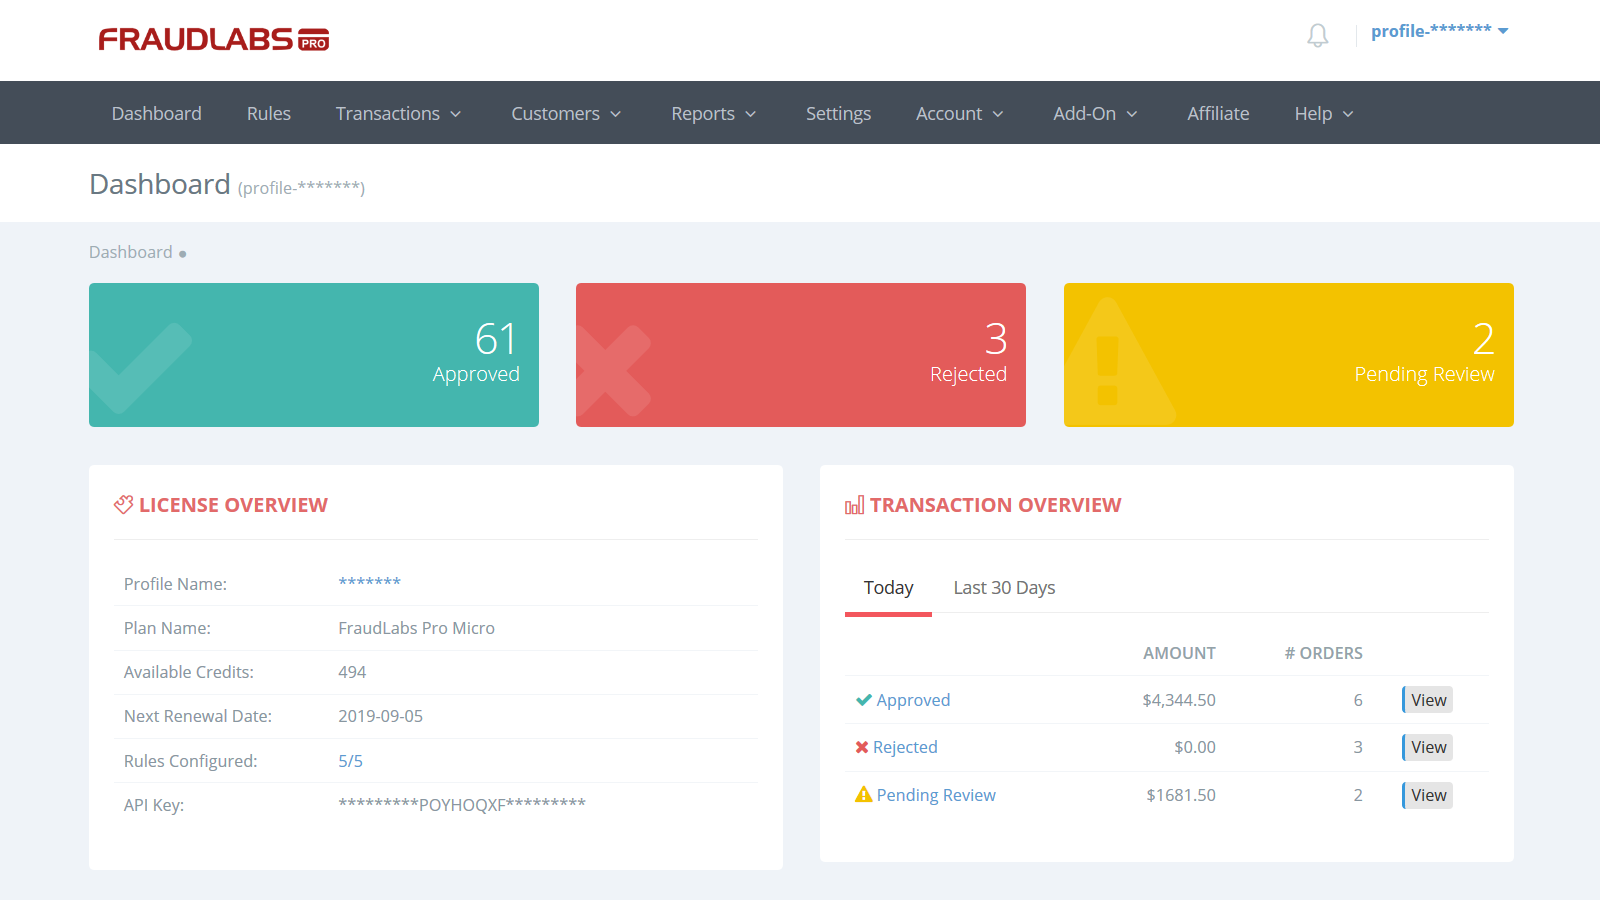1600x900 pixels.
Task: Click the AMOUNT column header
Action: [1179, 653]
